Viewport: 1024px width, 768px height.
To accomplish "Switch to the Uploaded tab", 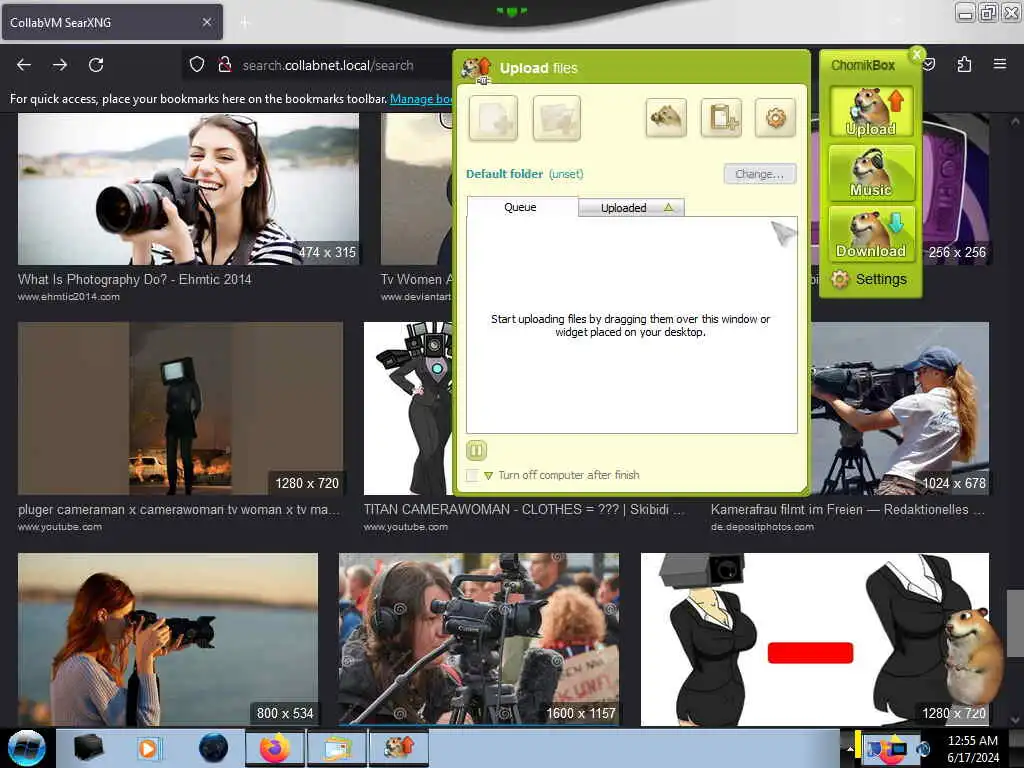I will (631, 208).
